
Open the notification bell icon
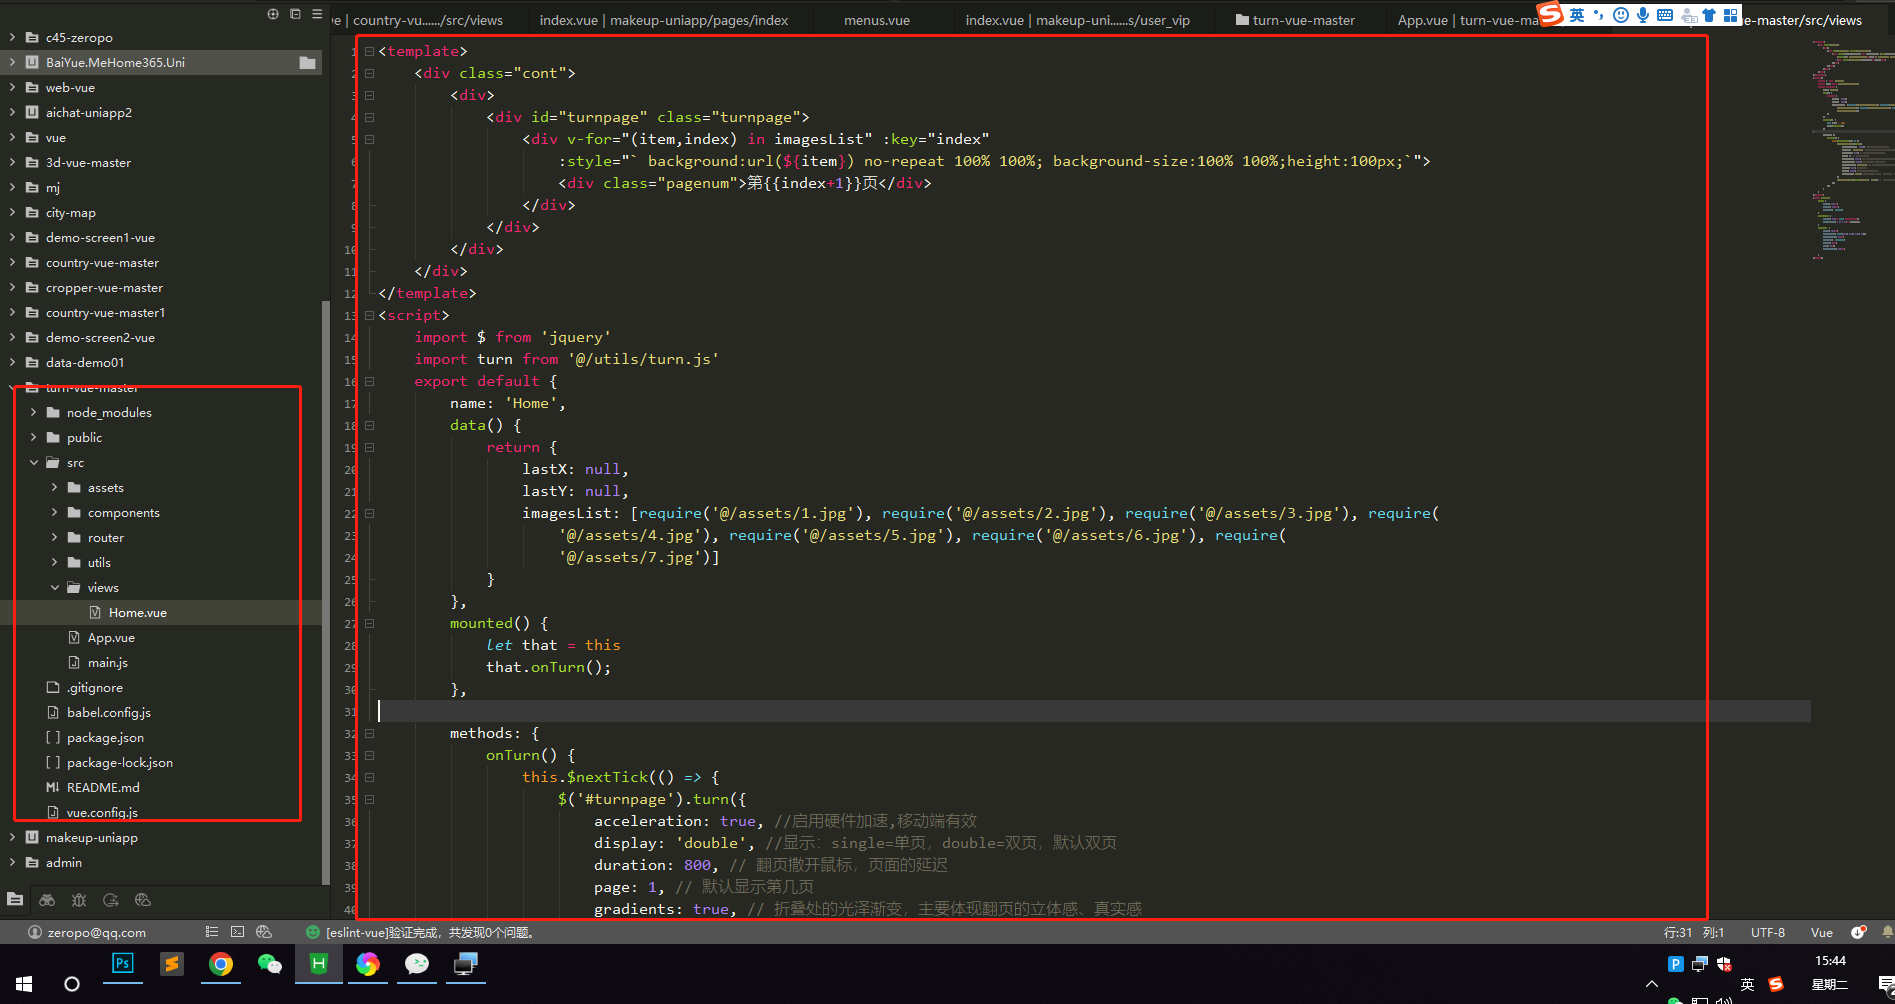pyautogui.click(x=1887, y=932)
